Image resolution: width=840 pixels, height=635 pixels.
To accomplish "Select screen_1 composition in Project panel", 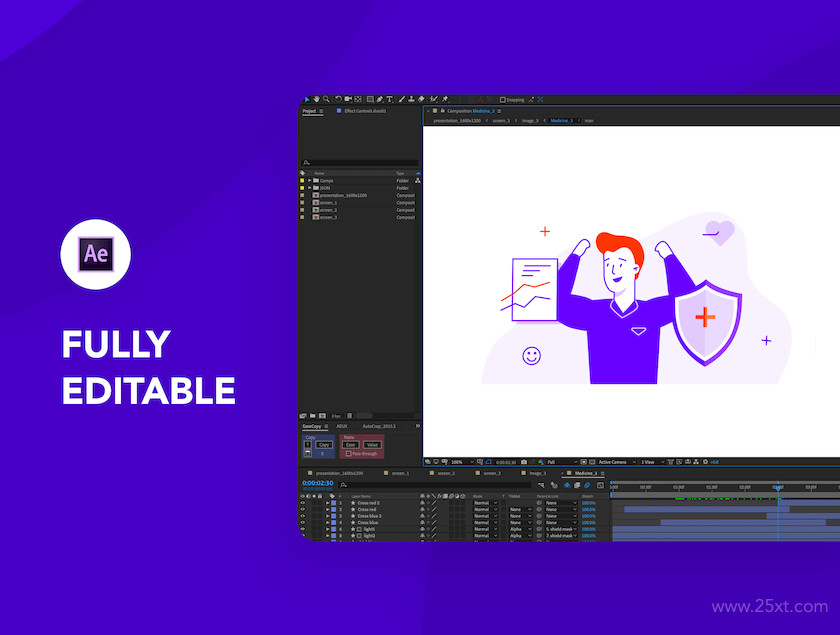I will coord(328,203).
